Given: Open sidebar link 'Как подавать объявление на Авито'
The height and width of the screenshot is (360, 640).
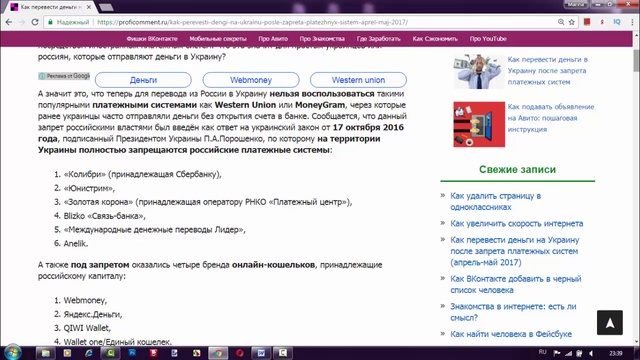Looking at the screenshot, I should [x=551, y=118].
